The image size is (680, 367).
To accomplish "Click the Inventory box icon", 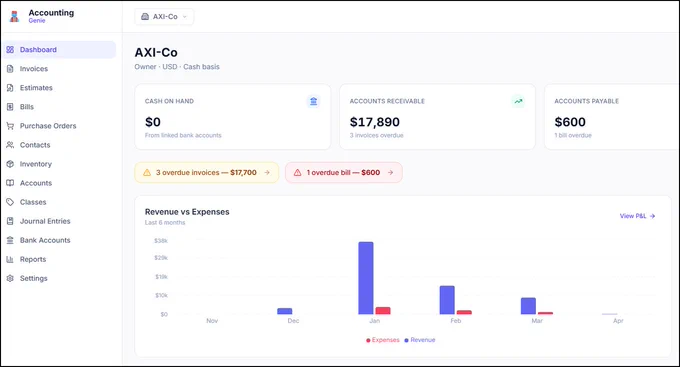I will point(10,164).
